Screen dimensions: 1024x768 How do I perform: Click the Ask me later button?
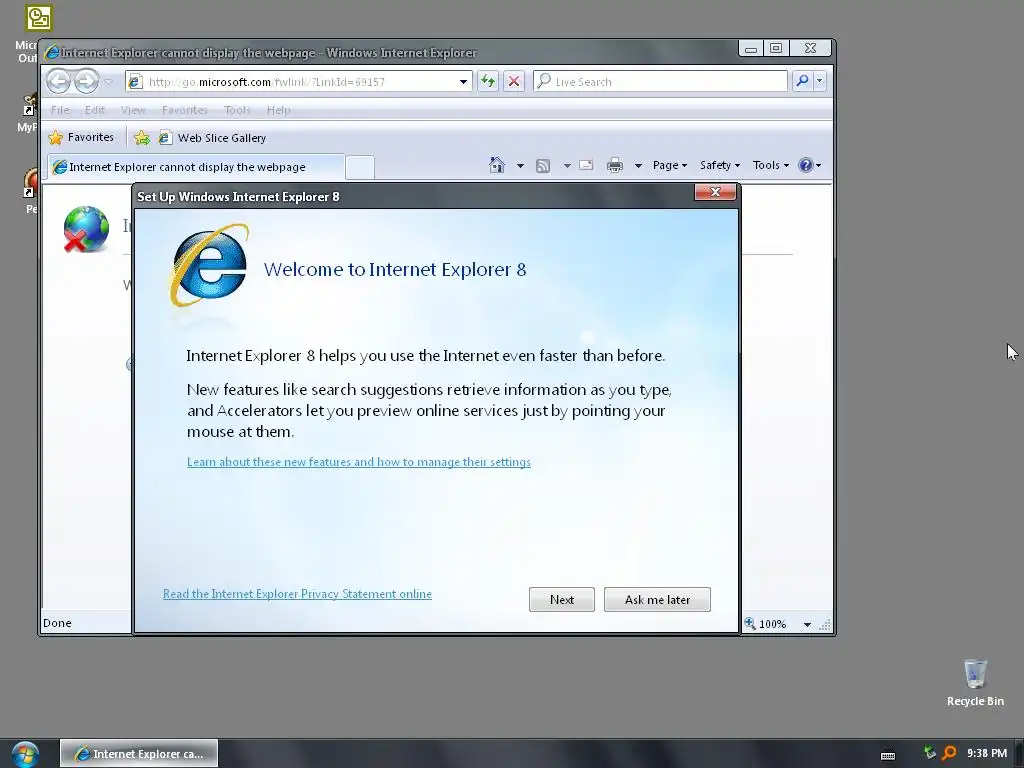[657, 600]
